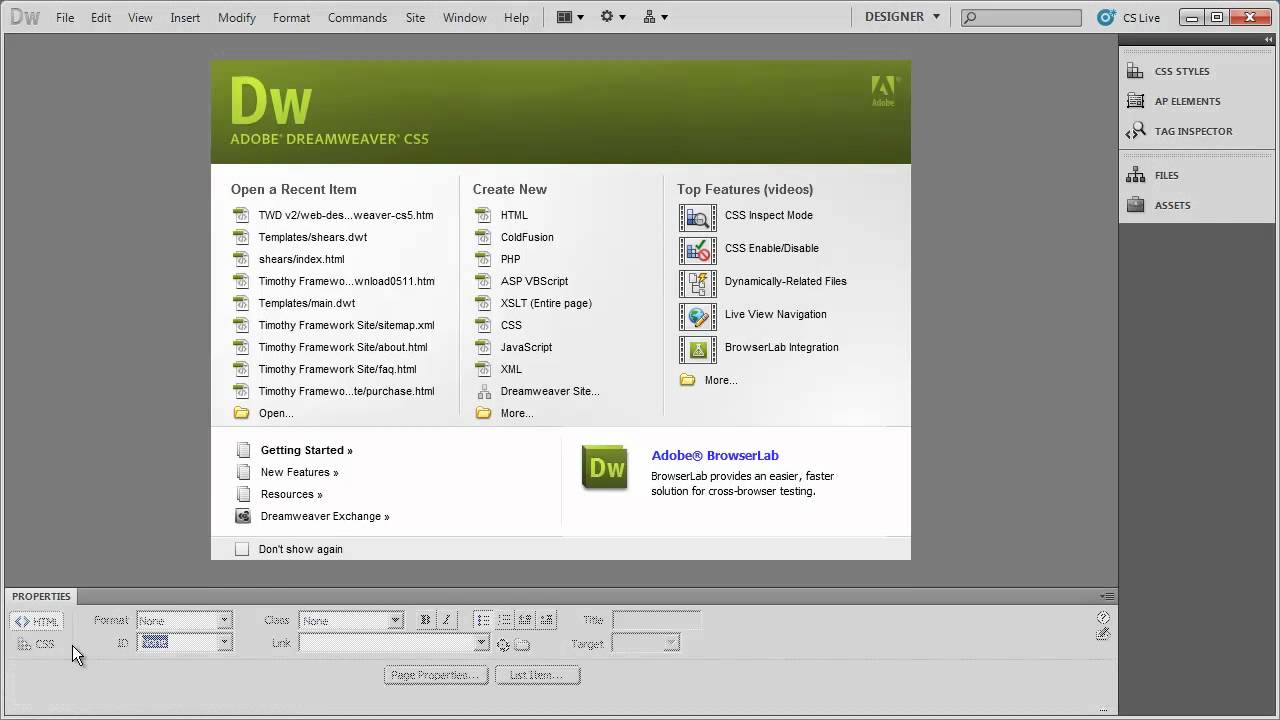
Task: Open the Tag Inspector panel
Action: click(1179, 131)
